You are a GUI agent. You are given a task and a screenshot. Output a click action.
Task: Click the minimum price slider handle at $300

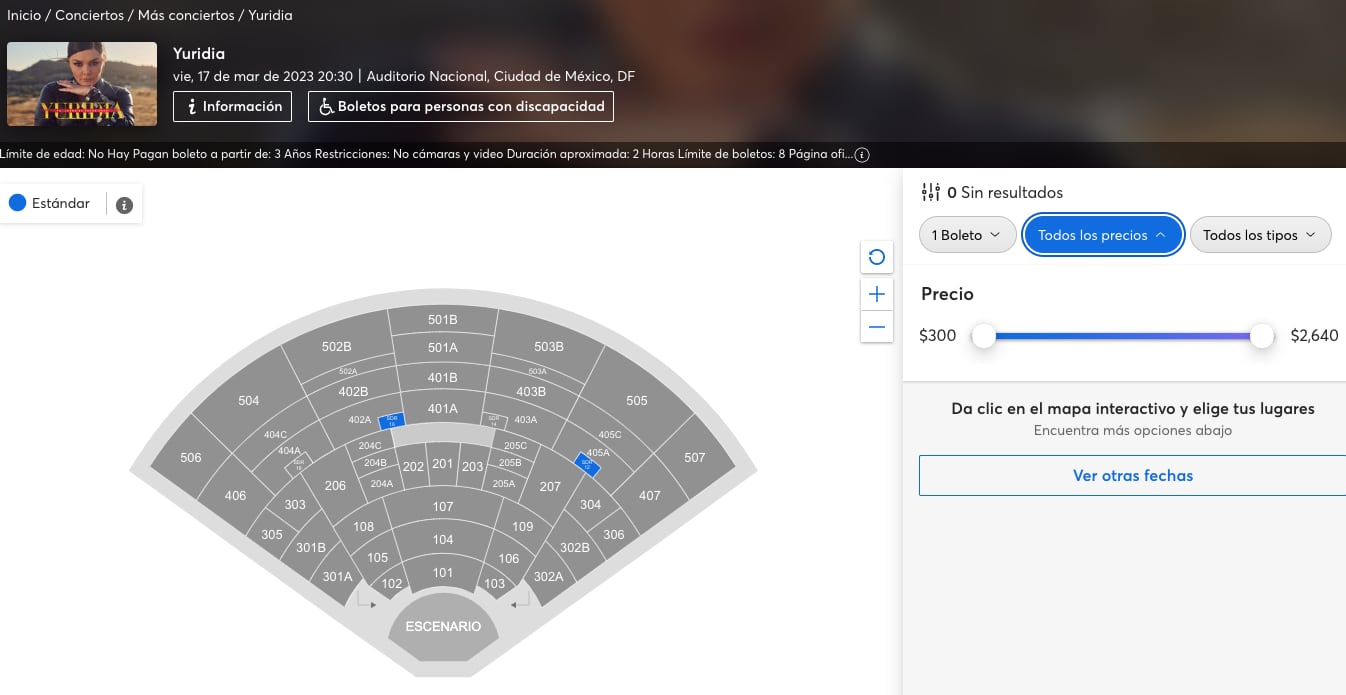983,336
